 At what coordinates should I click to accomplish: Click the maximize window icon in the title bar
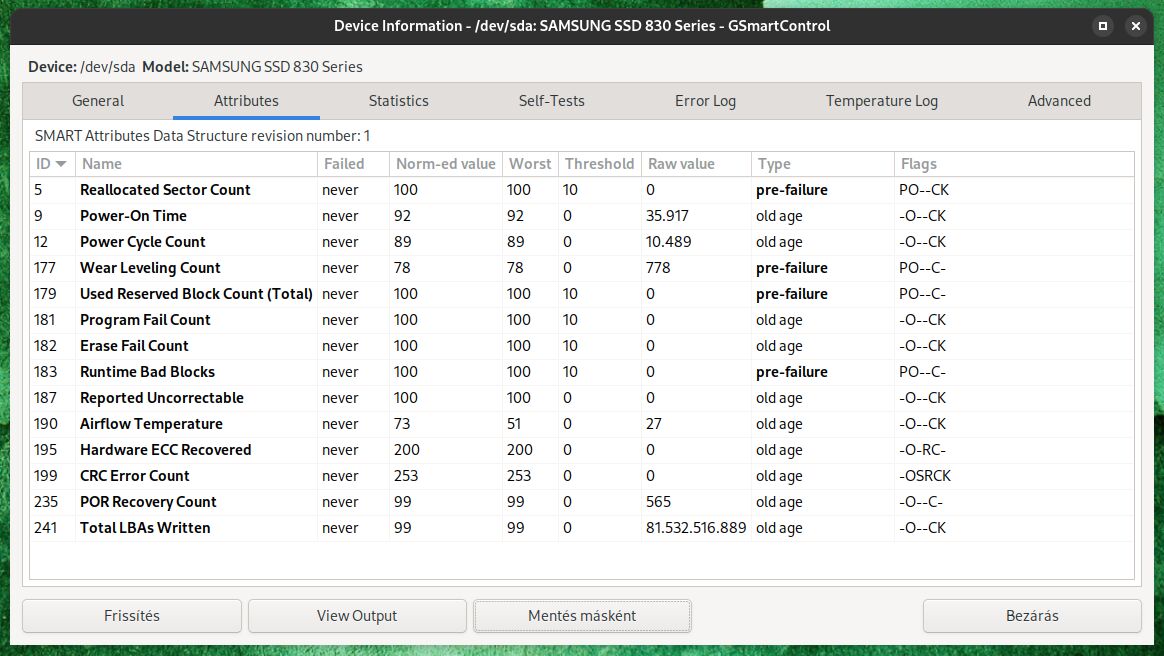click(x=1103, y=25)
